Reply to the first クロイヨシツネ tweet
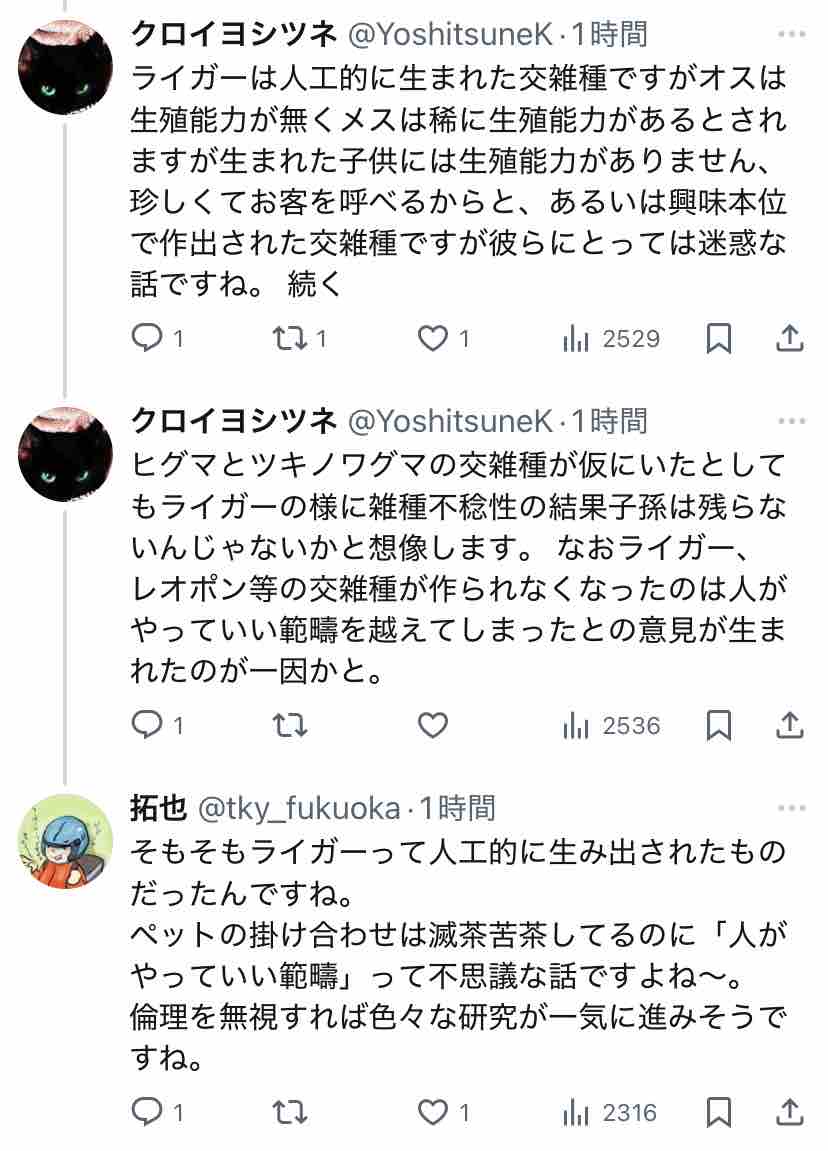The height and width of the screenshot is (1151, 828). (x=156, y=338)
